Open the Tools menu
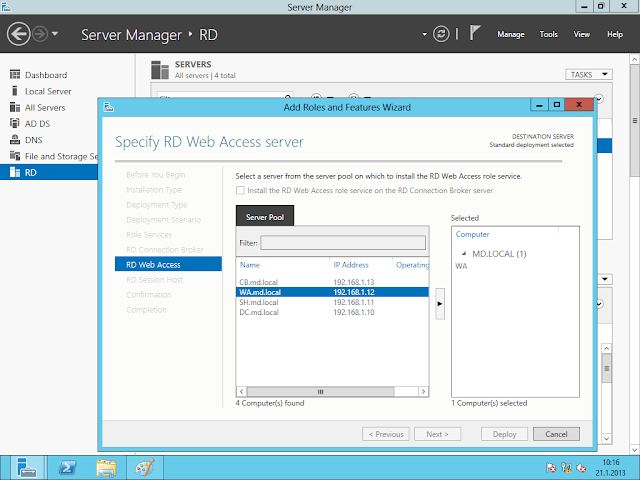The image size is (640, 480). pos(549,34)
